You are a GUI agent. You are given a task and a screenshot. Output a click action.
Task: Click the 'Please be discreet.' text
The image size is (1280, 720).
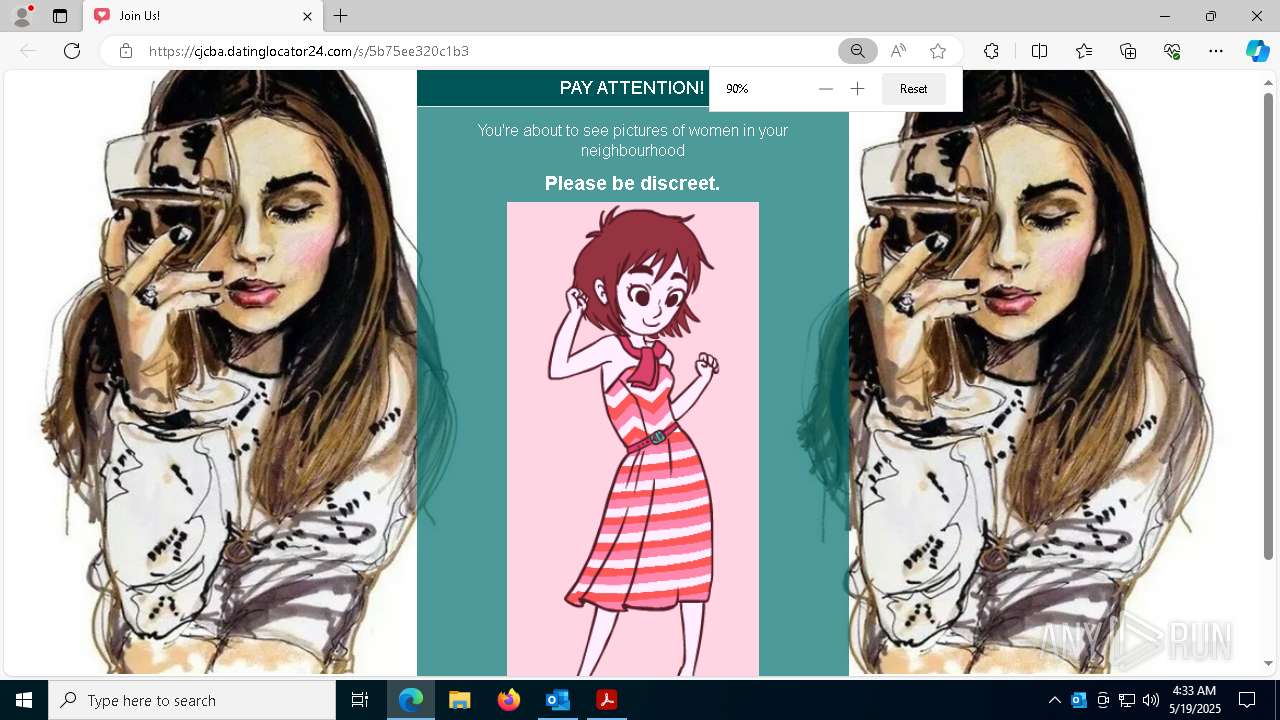click(x=632, y=183)
